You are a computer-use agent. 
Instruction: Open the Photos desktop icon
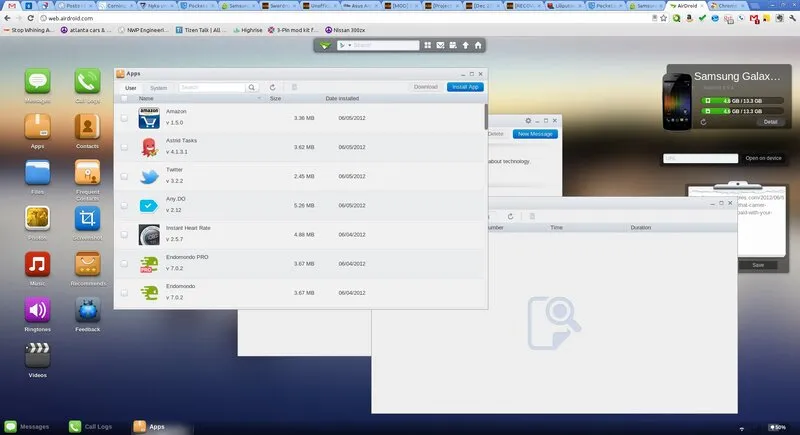[x=38, y=218]
